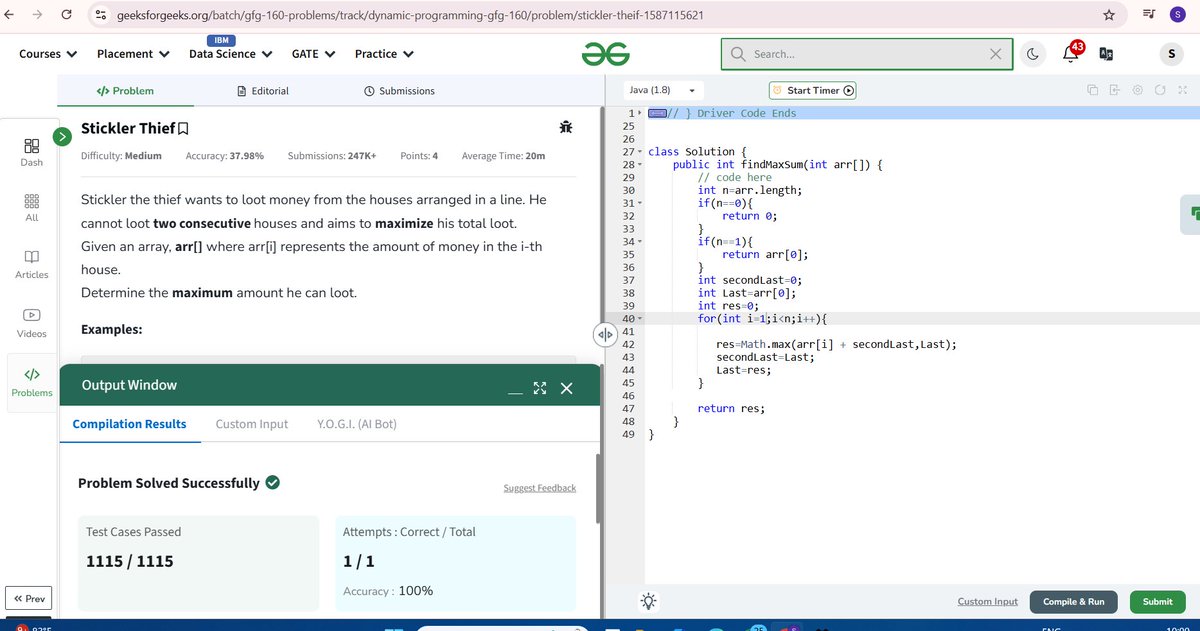The height and width of the screenshot is (631, 1200).
Task: Copy code using editor copy icon
Action: [x=1093, y=90]
